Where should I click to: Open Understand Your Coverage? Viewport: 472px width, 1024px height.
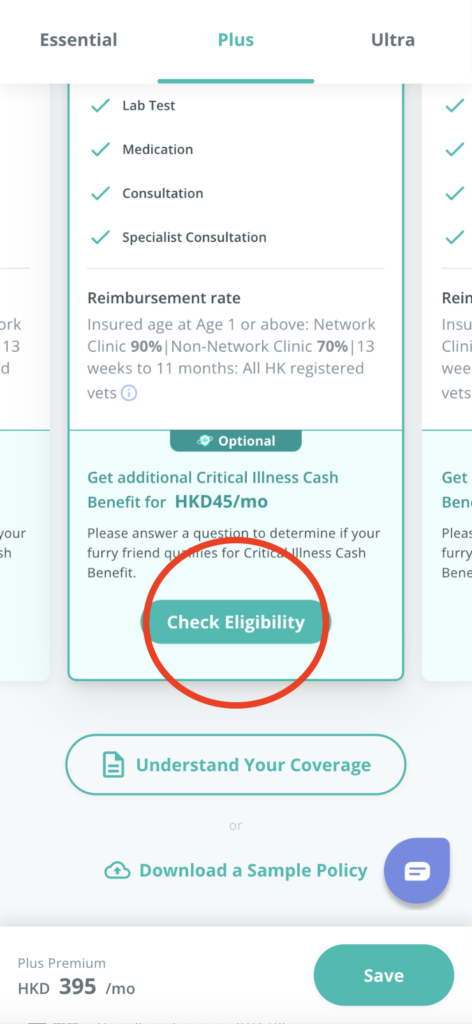pos(236,765)
